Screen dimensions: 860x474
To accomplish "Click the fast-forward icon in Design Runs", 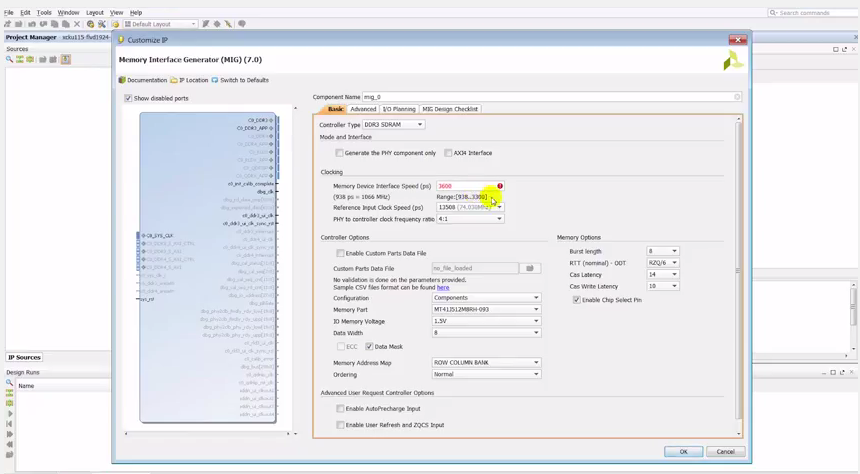I will click(9, 434).
